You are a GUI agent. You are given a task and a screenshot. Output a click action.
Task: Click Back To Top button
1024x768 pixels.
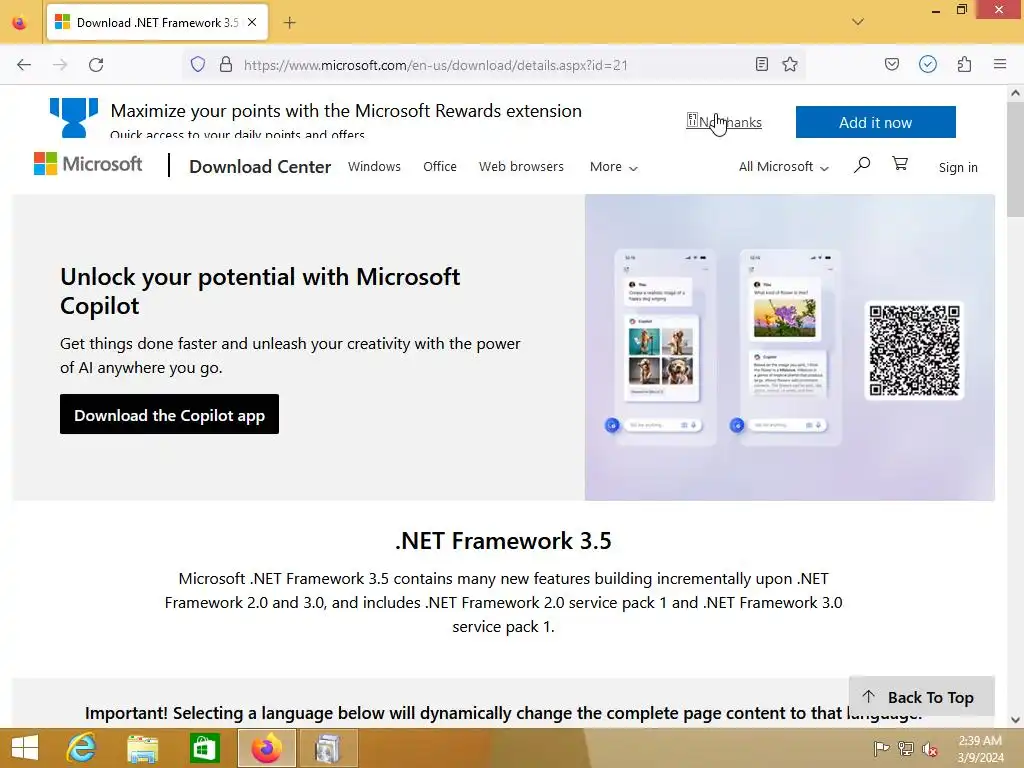pos(921,697)
